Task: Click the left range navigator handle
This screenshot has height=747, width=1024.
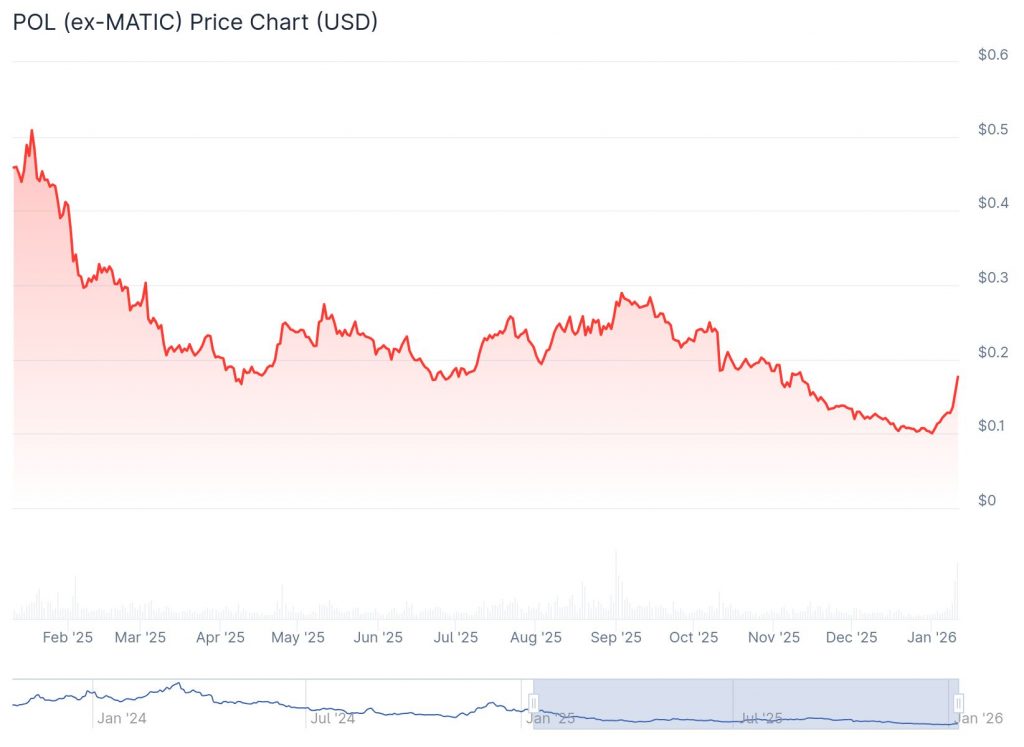Action: 534,703
